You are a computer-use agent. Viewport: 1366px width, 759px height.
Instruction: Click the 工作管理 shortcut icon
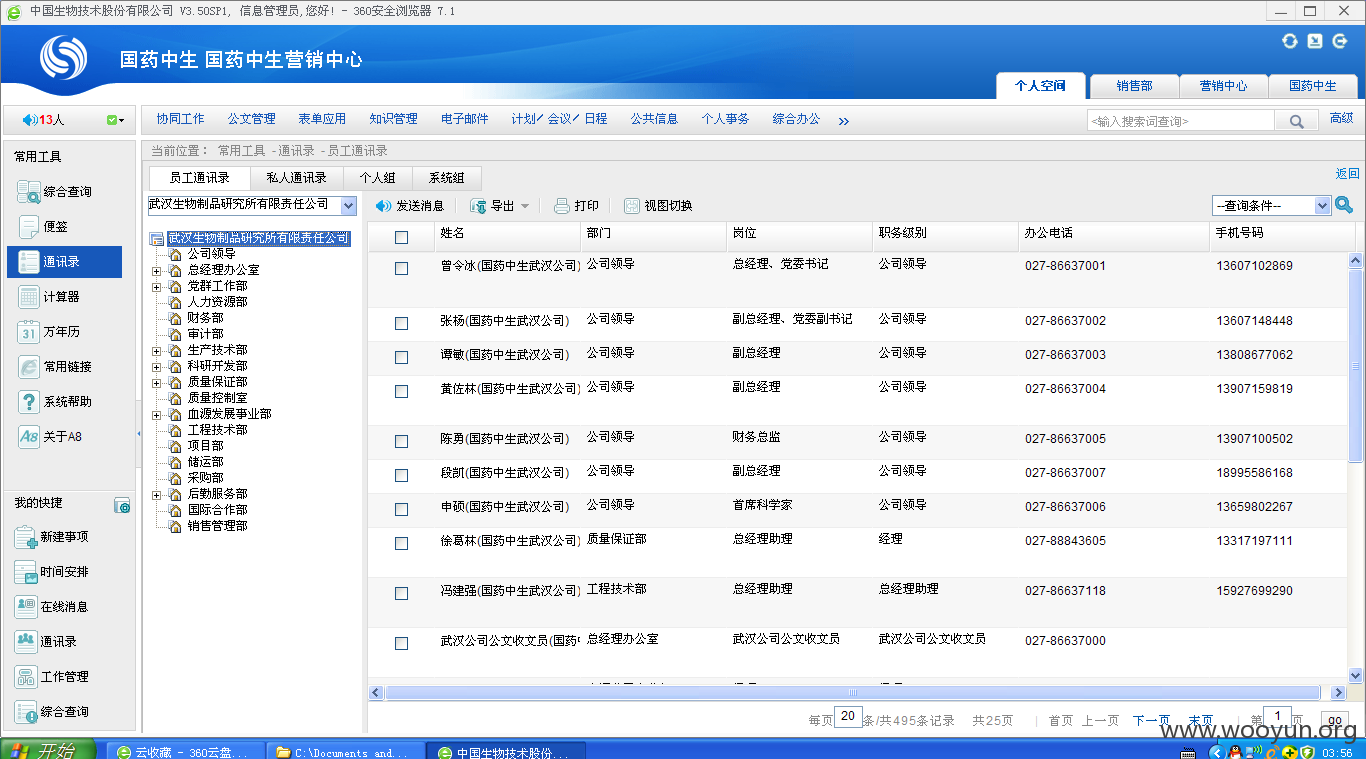(x=26, y=677)
